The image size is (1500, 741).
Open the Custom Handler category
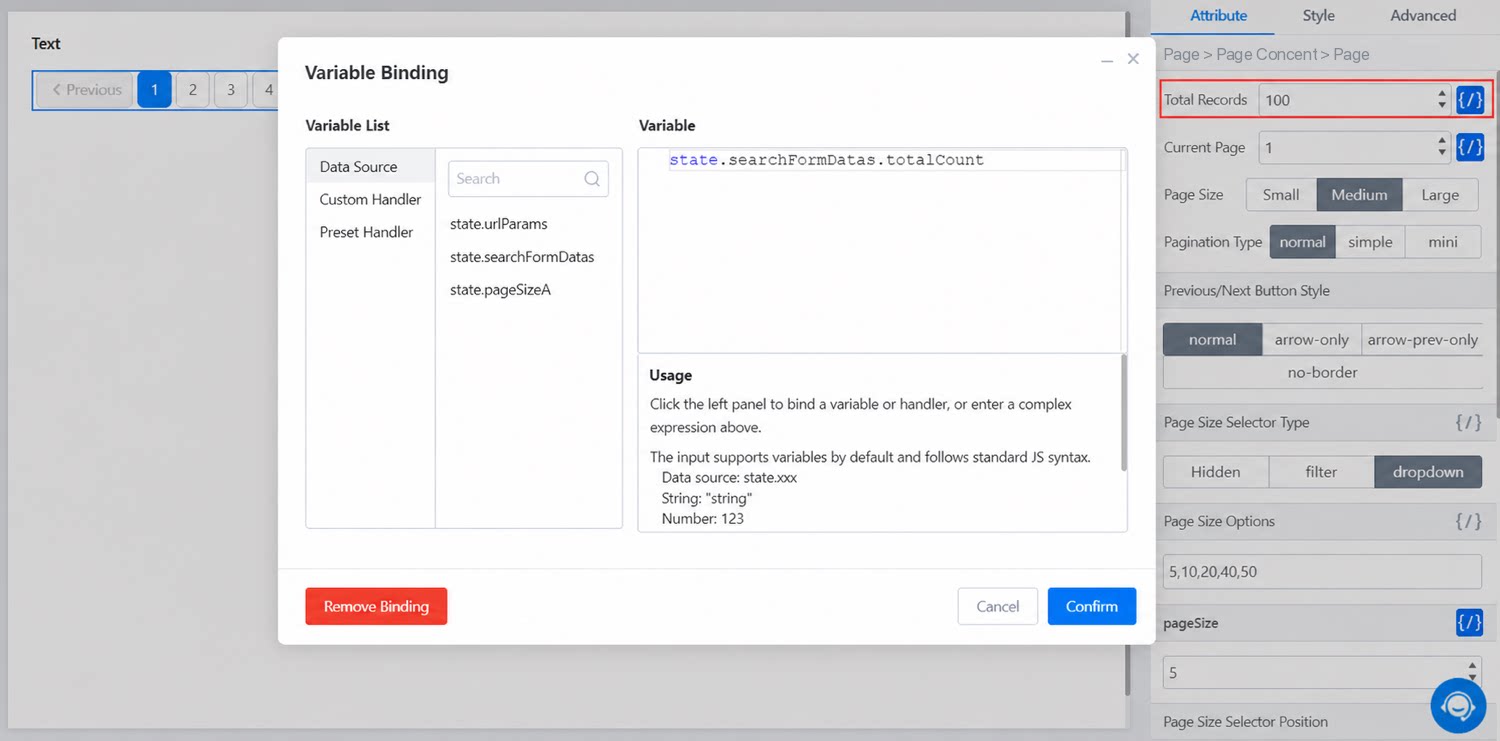tap(370, 200)
